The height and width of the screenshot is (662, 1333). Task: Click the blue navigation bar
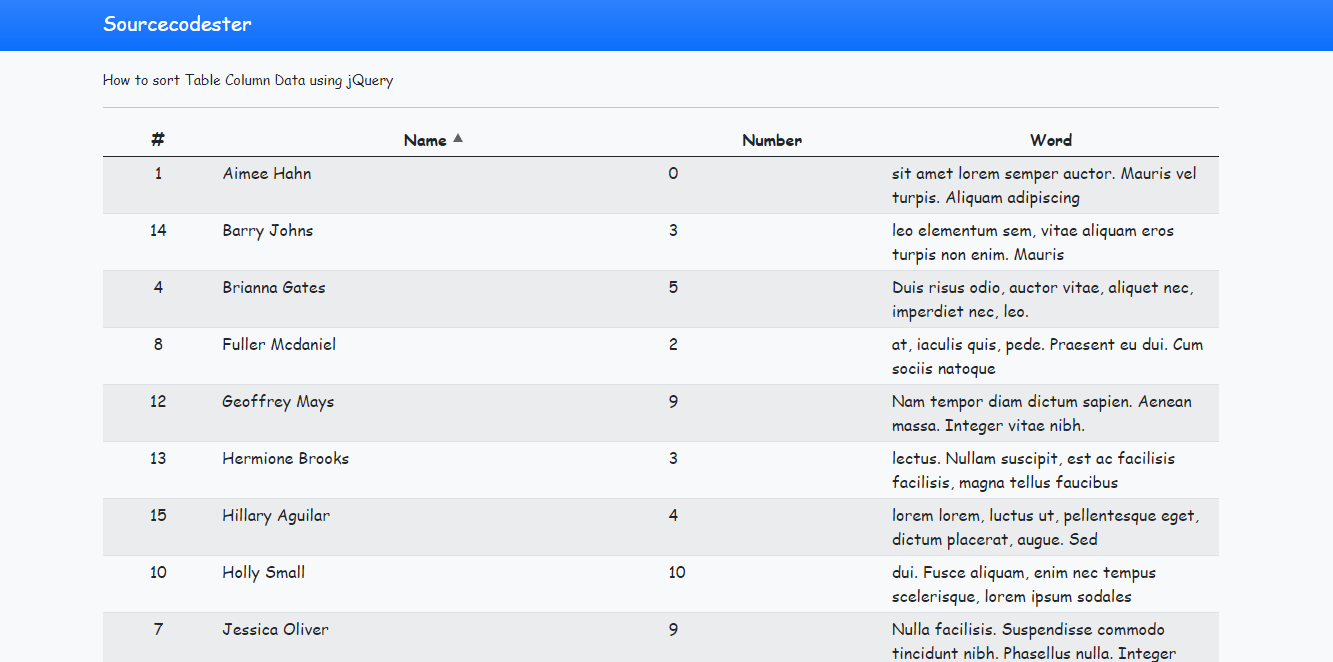point(666,24)
